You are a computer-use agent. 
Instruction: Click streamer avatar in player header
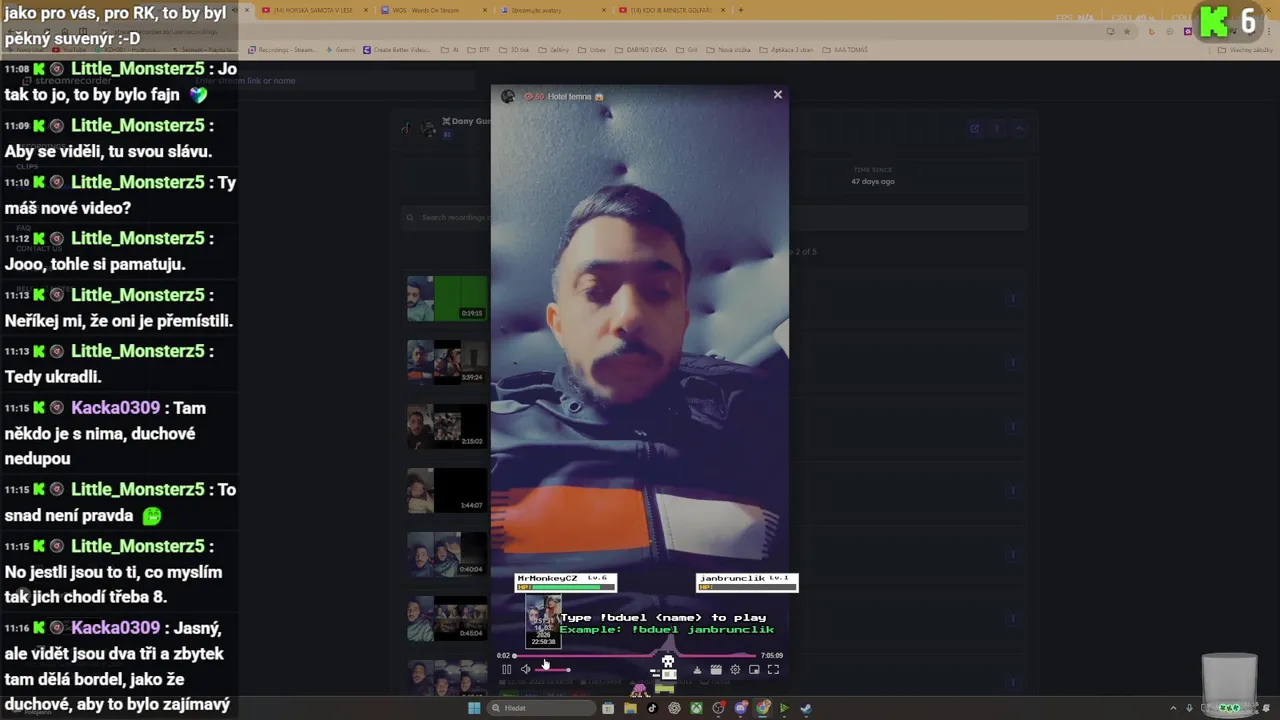click(x=508, y=96)
